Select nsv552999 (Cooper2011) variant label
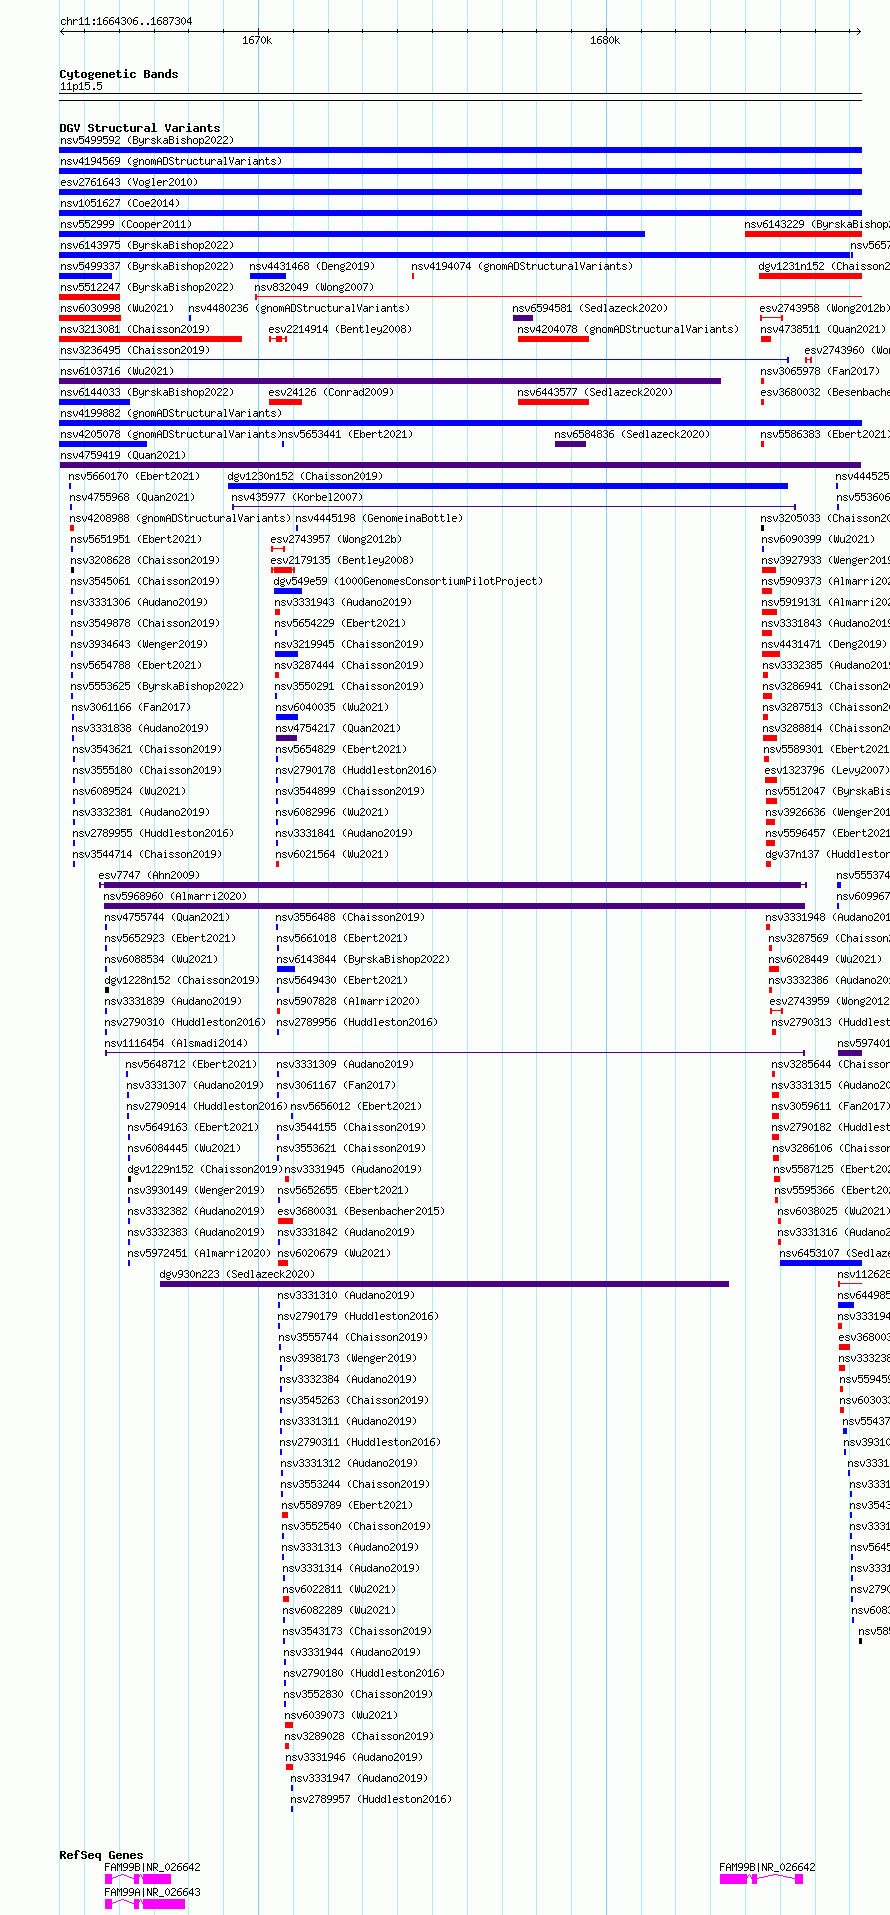 (125, 224)
